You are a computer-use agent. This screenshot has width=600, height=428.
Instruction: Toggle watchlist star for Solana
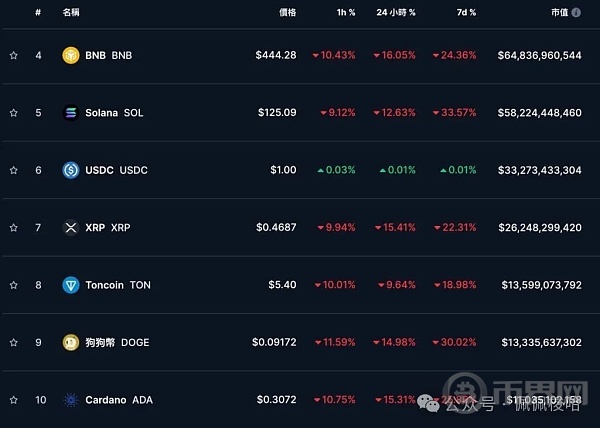(14, 113)
